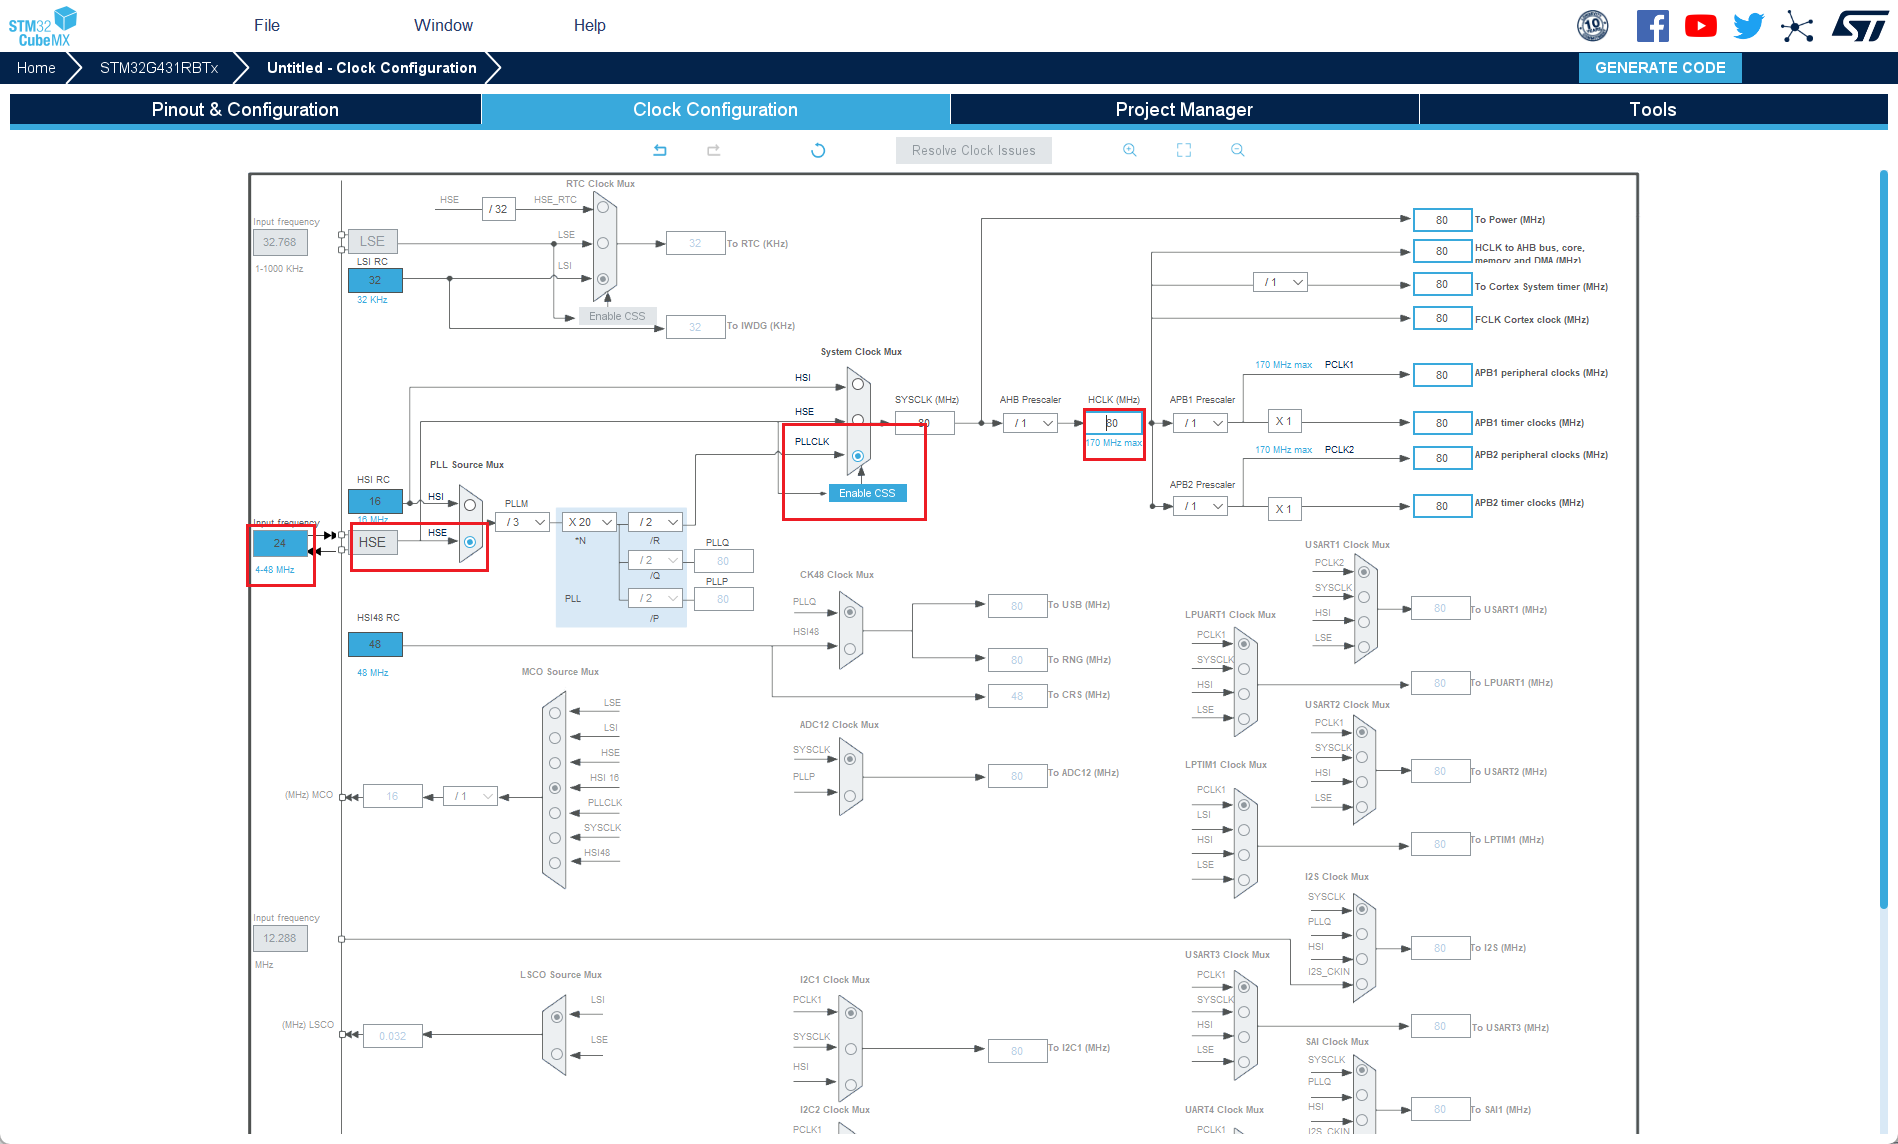Open the Twitter icon link
1898x1144 pixels.
pos(1748,26)
